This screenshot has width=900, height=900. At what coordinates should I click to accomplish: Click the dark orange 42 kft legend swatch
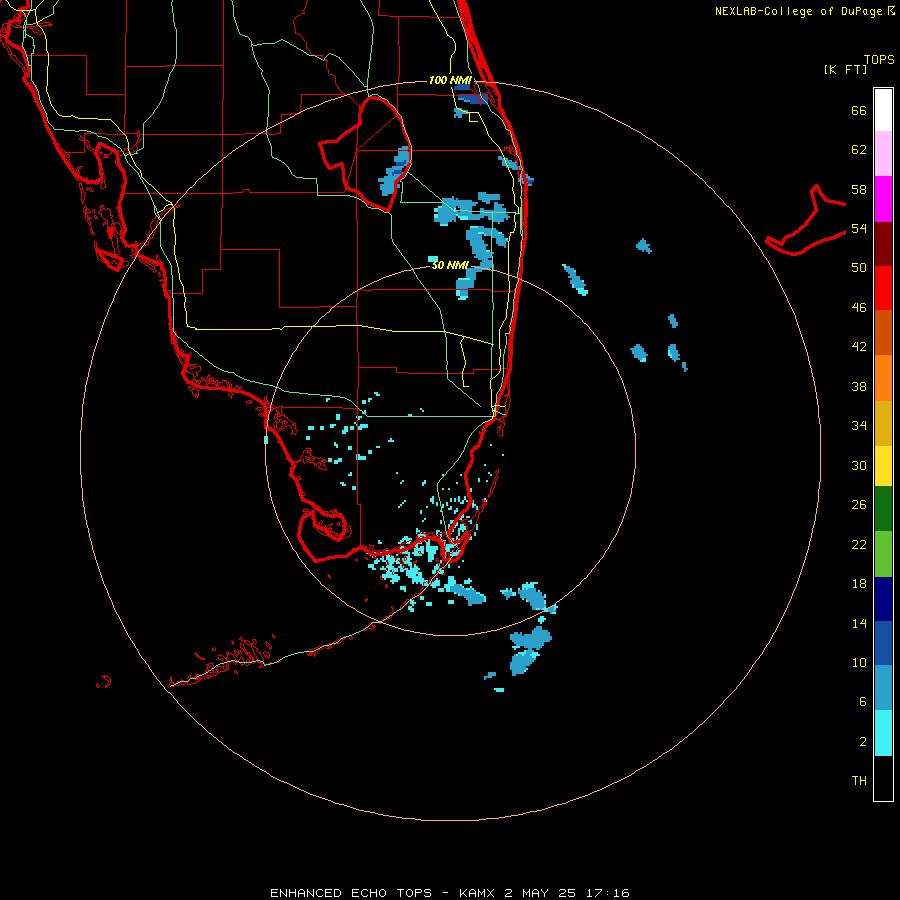(883, 333)
